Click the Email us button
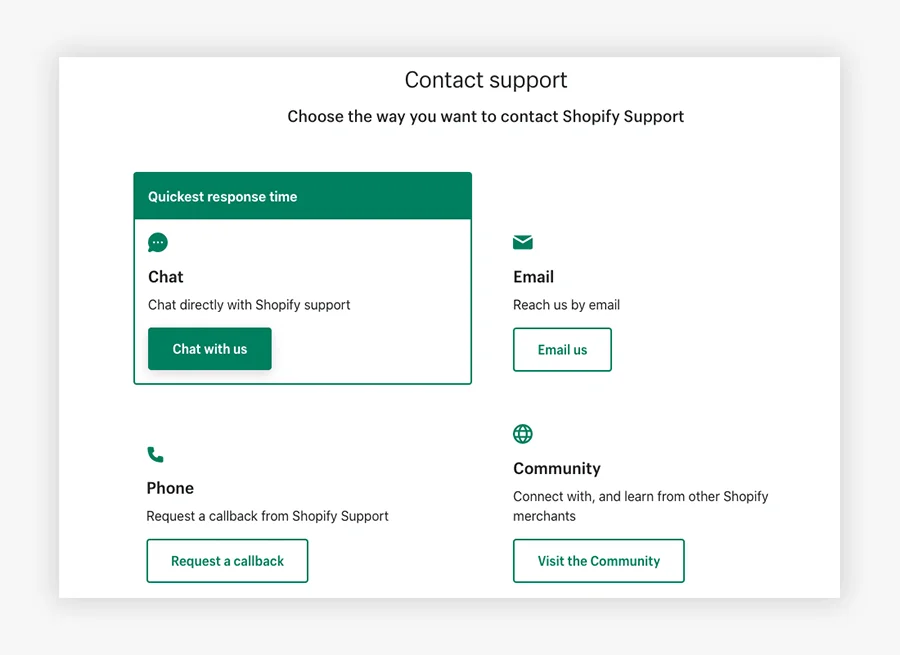The width and height of the screenshot is (900, 655). pyautogui.click(x=562, y=349)
